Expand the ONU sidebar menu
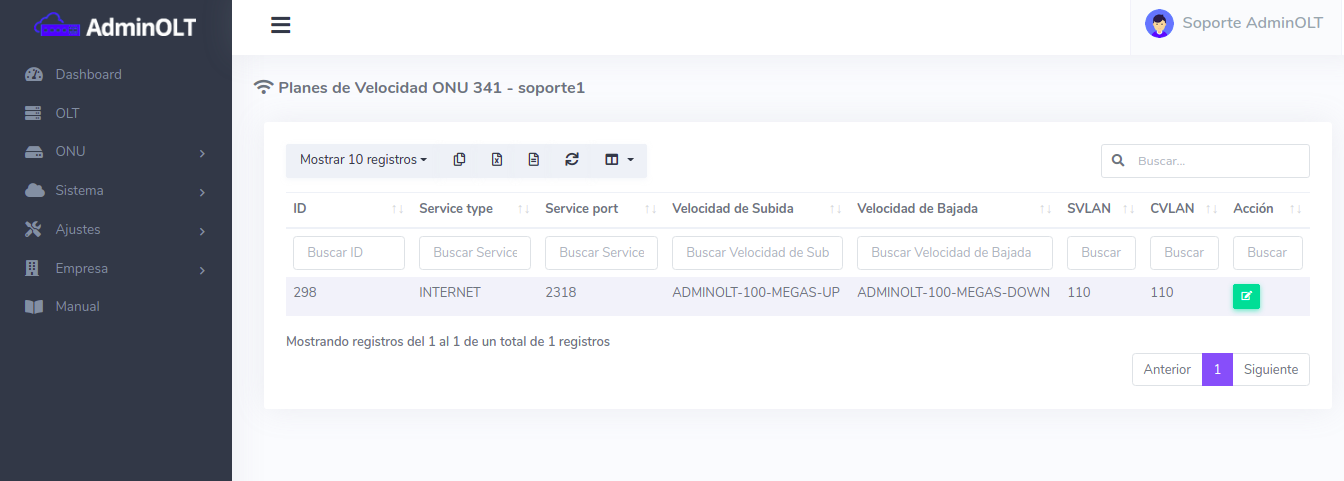Viewport: 1344px width, 481px height. tap(116, 152)
